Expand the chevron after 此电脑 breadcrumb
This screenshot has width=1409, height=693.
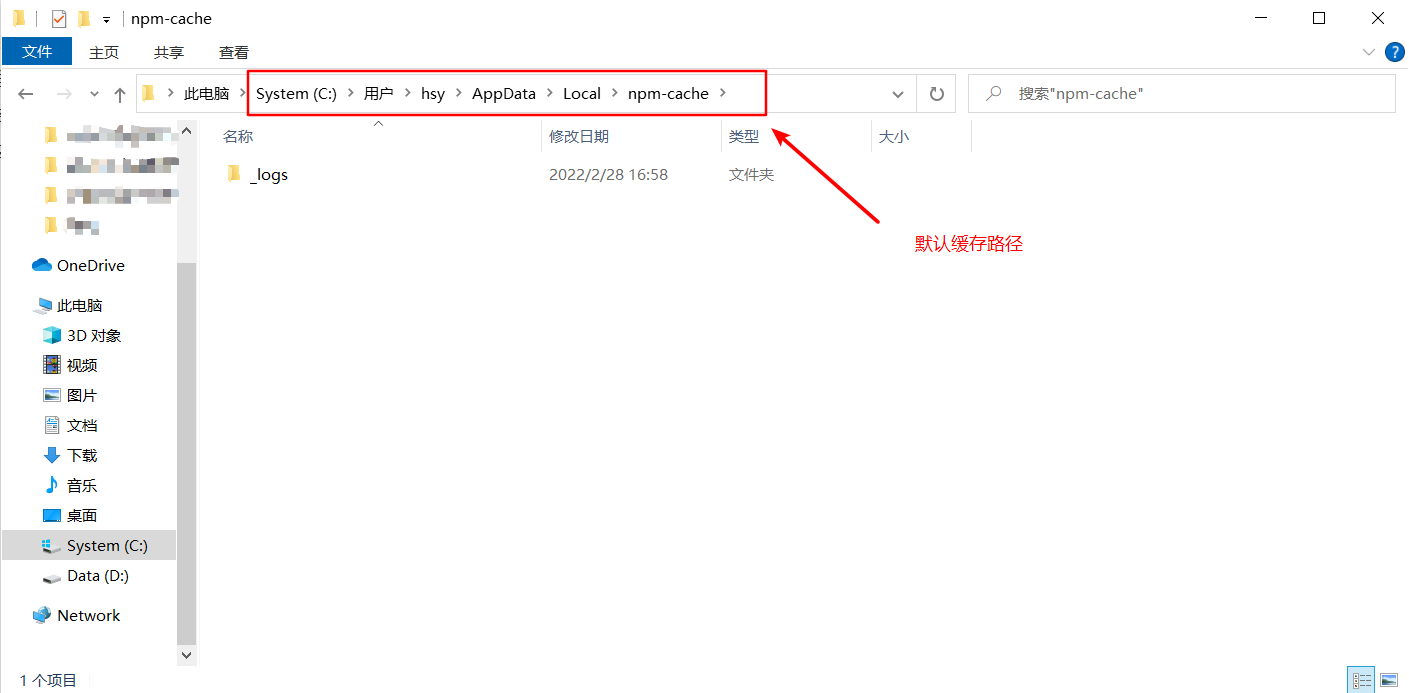[243, 94]
